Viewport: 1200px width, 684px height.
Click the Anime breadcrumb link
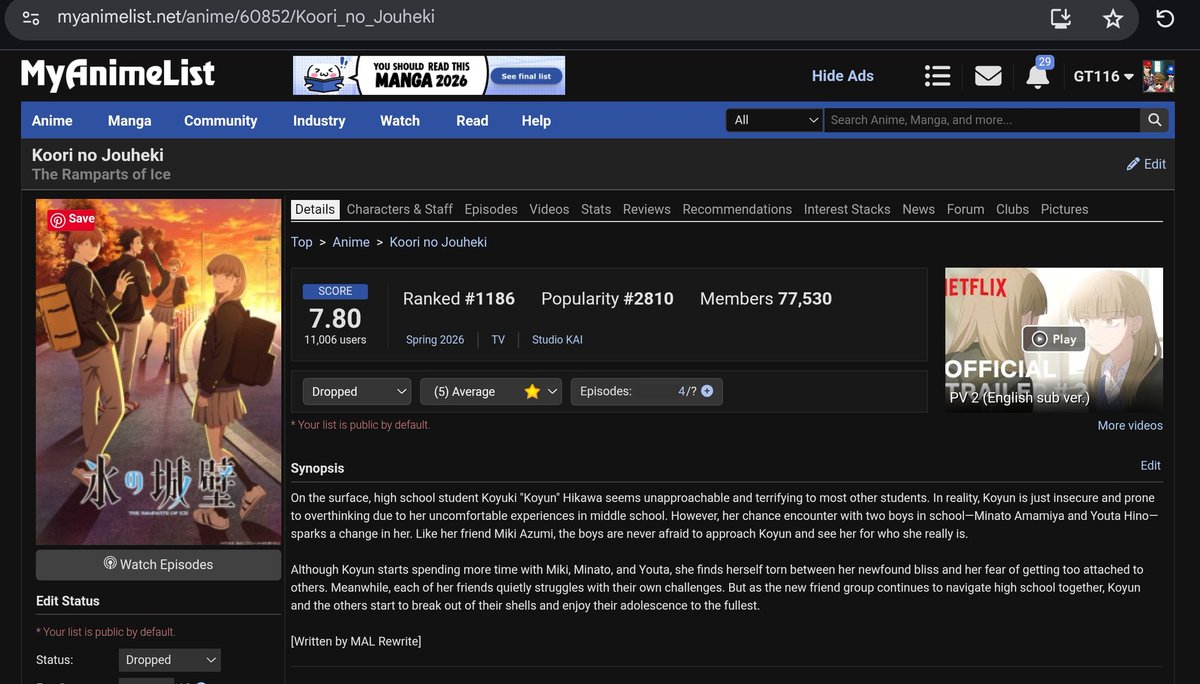coord(351,242)
